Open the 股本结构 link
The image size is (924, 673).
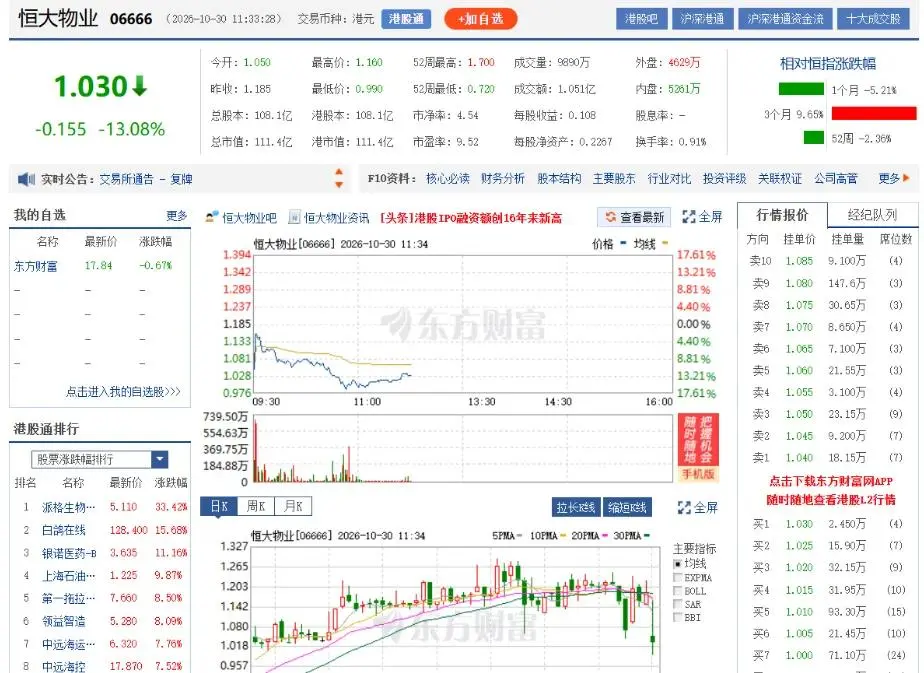559,179
